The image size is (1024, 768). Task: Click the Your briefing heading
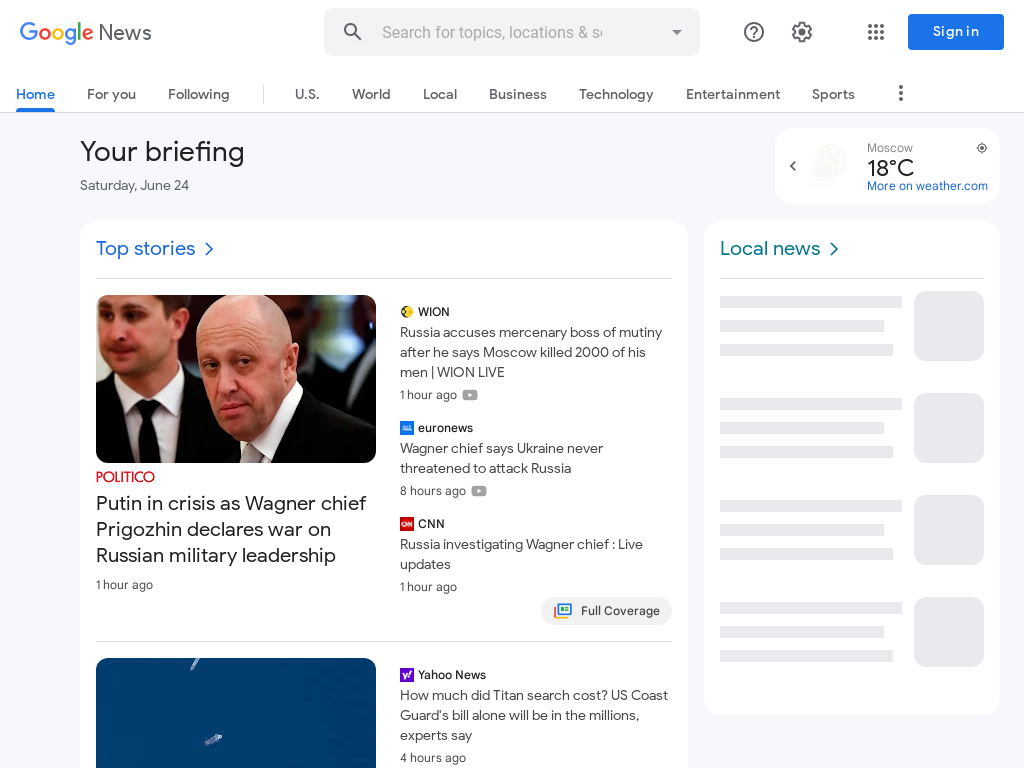point(162,152)
